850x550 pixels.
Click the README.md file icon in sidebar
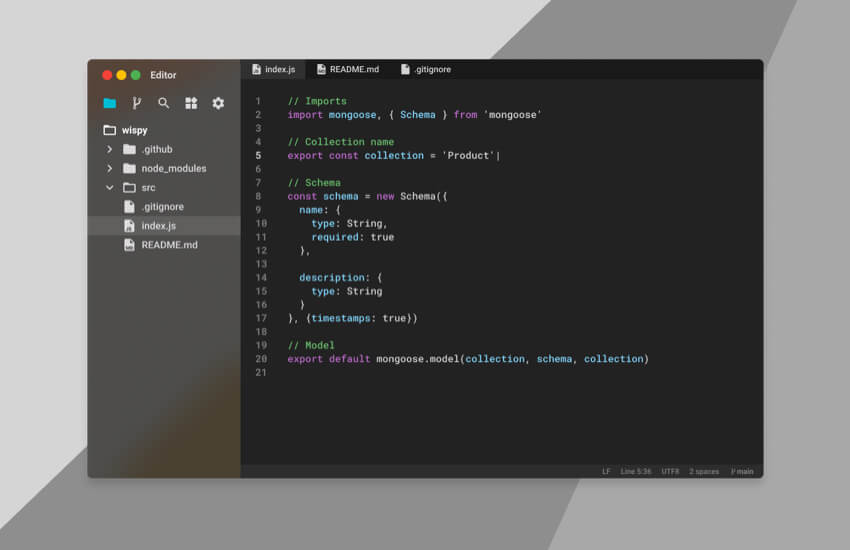tap(129, 245)
